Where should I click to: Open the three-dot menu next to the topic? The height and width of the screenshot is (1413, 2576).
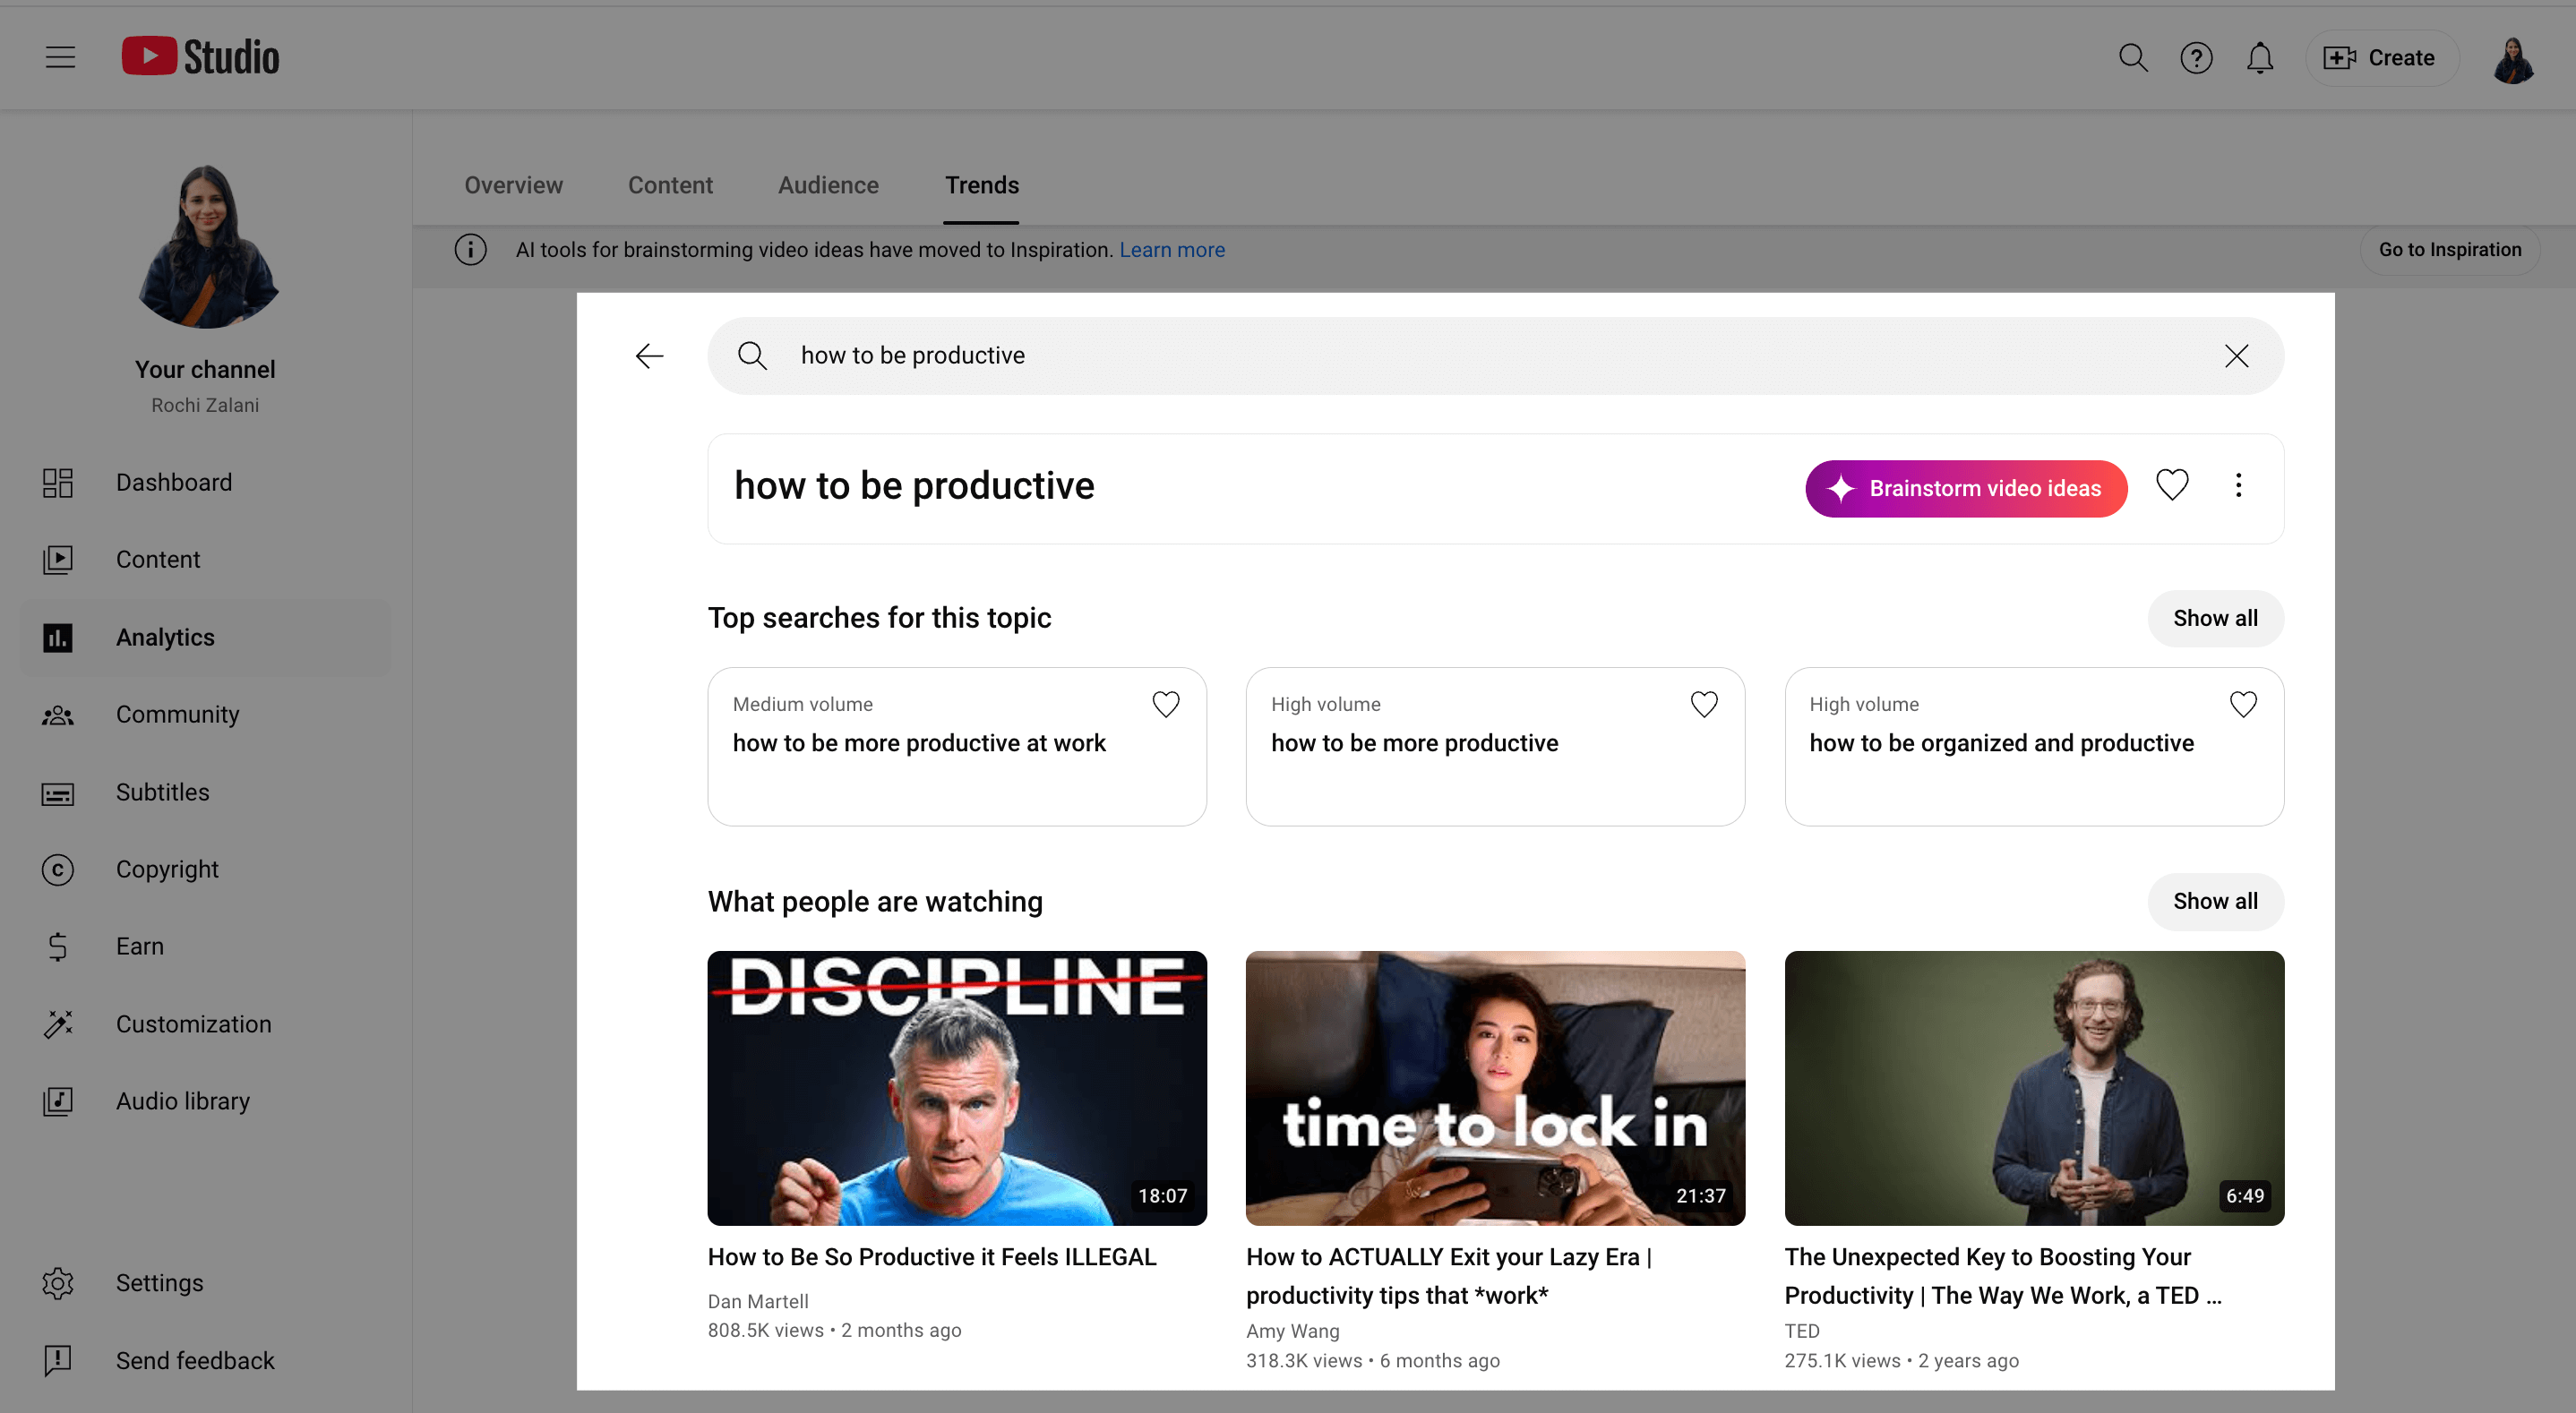[x=2239, y=485]
